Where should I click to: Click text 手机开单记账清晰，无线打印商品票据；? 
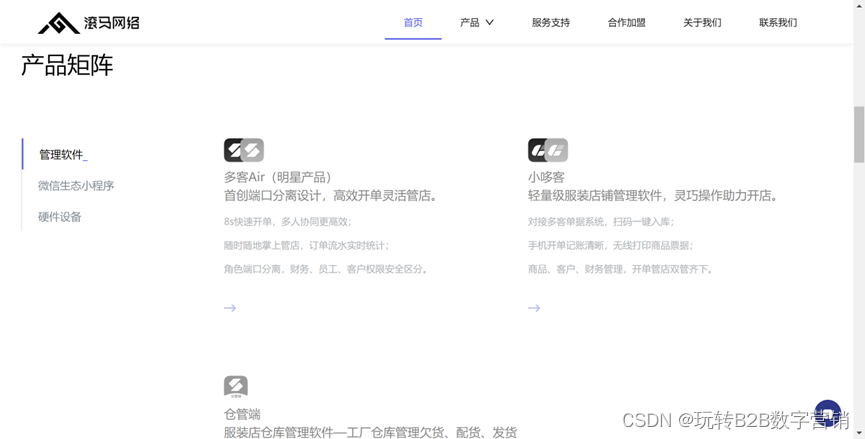coord(611,245)
